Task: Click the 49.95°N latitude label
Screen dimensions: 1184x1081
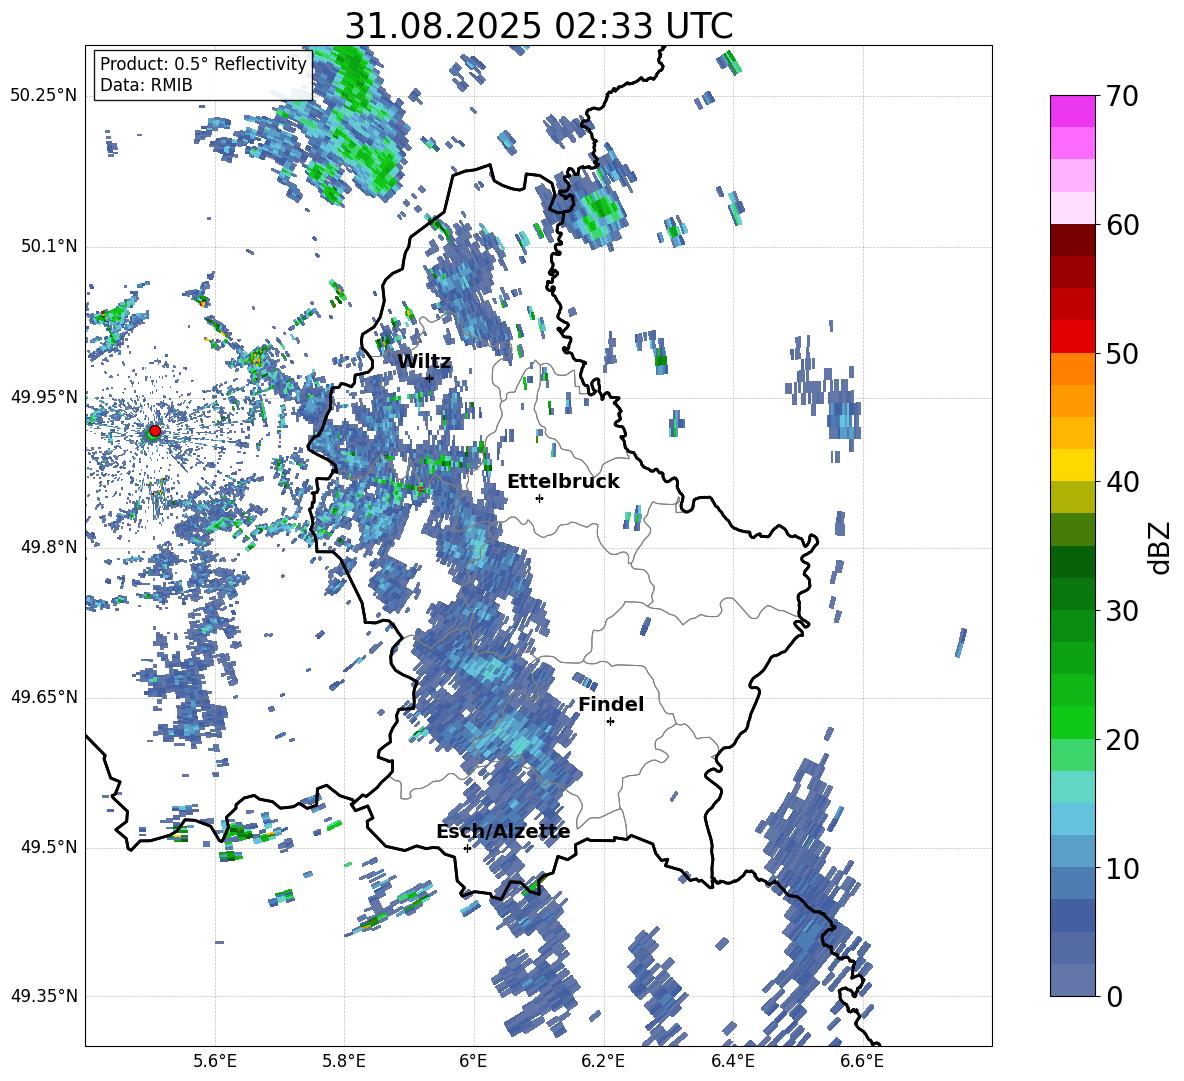Action: [x=45, y=396]
